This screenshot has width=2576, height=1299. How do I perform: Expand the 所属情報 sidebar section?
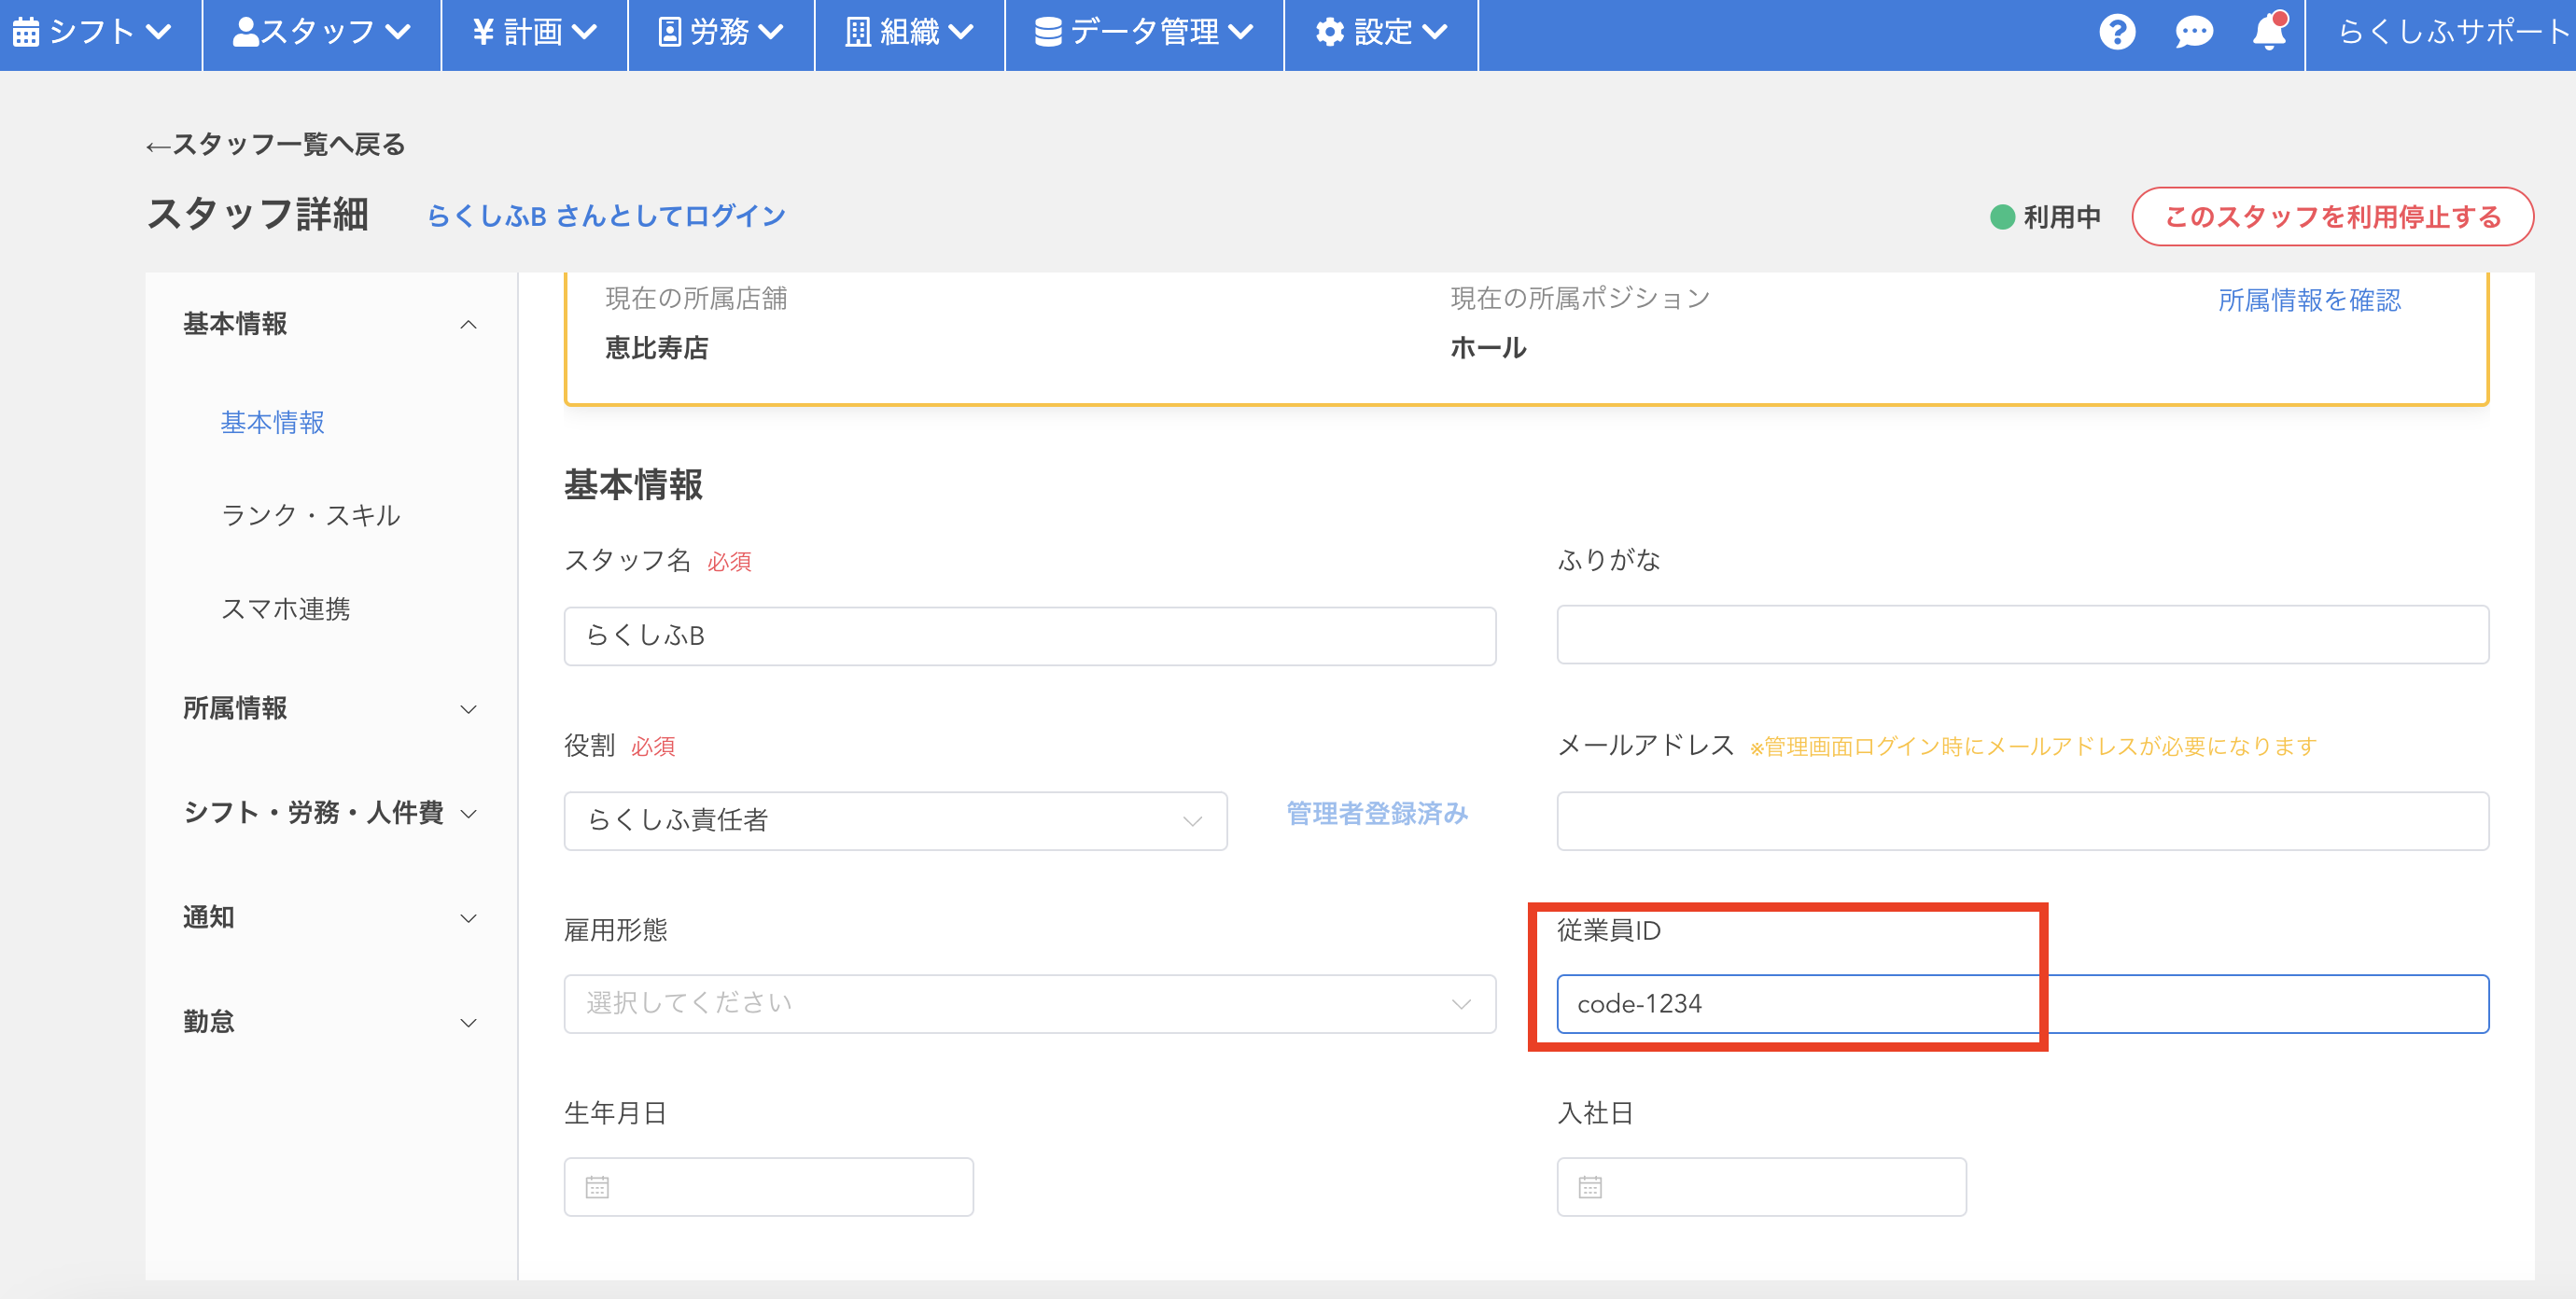click(330, 709)
